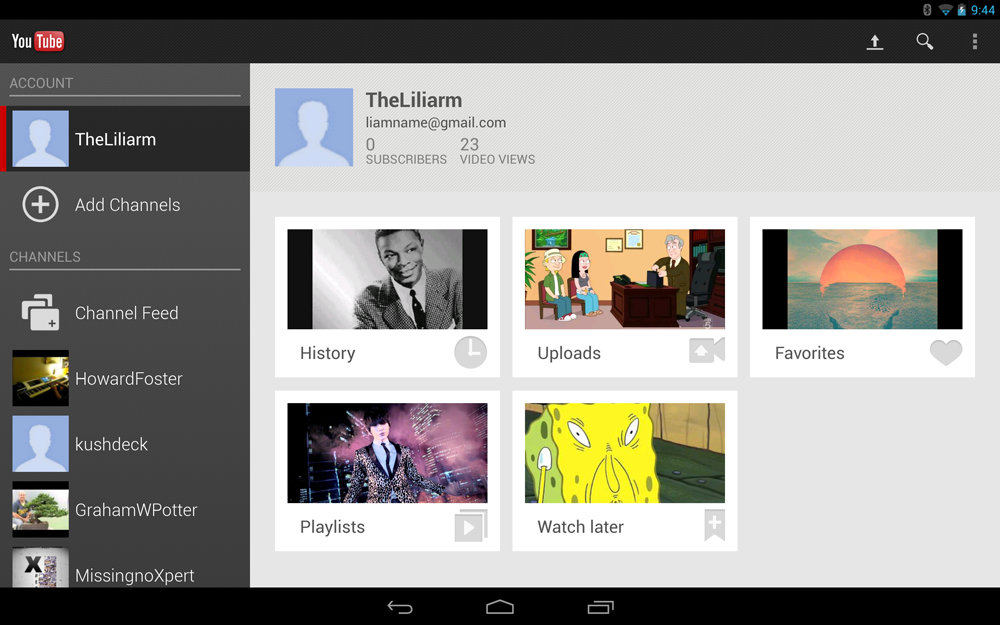Open TheLiliarm profile avatar thumbnail
This screenshot has height=625, width=1000.
point(313,127)
